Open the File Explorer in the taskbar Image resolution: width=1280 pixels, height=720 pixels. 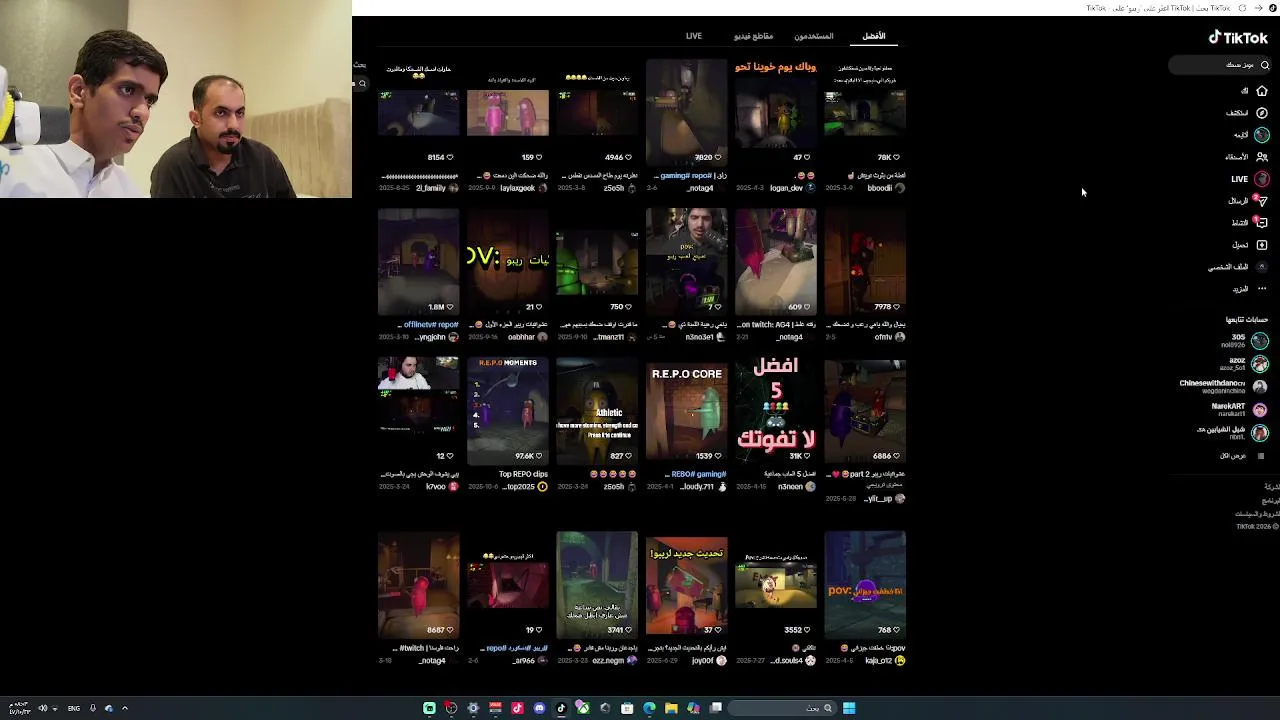pyautogui.click(x=671, y=708)
